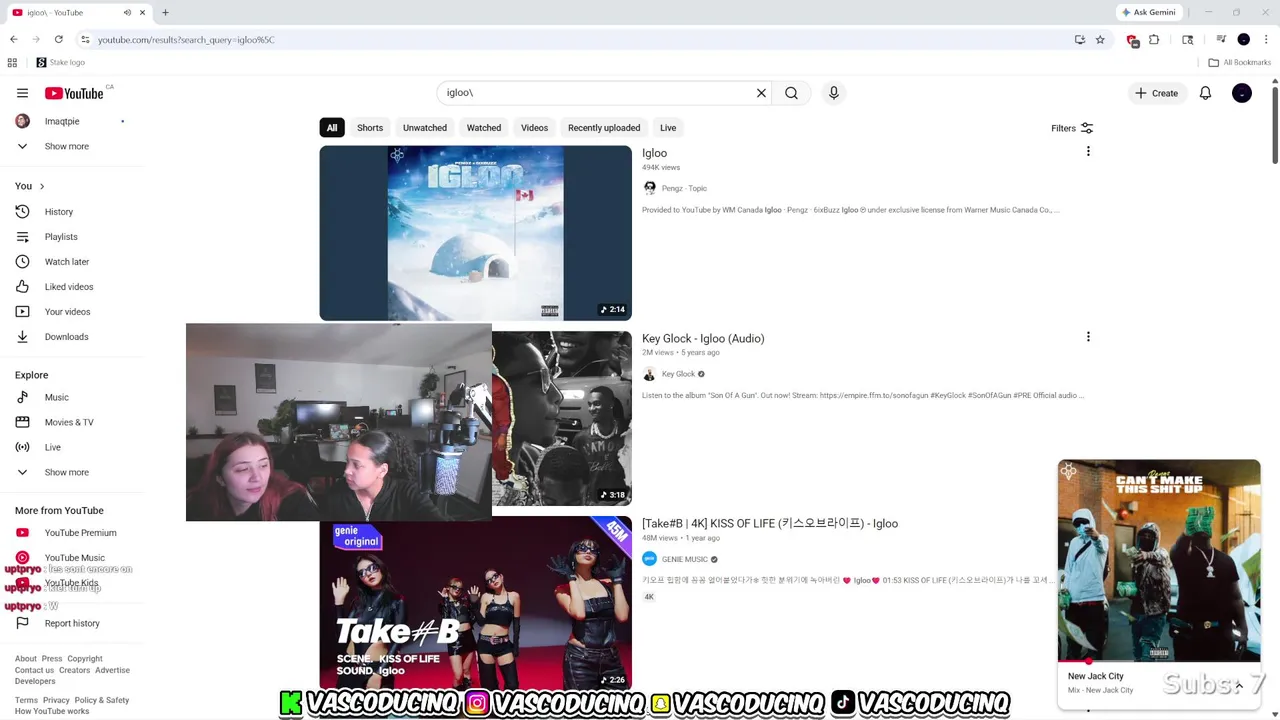
Task: Install app icon in the address bar
Action: point(1080,40)
